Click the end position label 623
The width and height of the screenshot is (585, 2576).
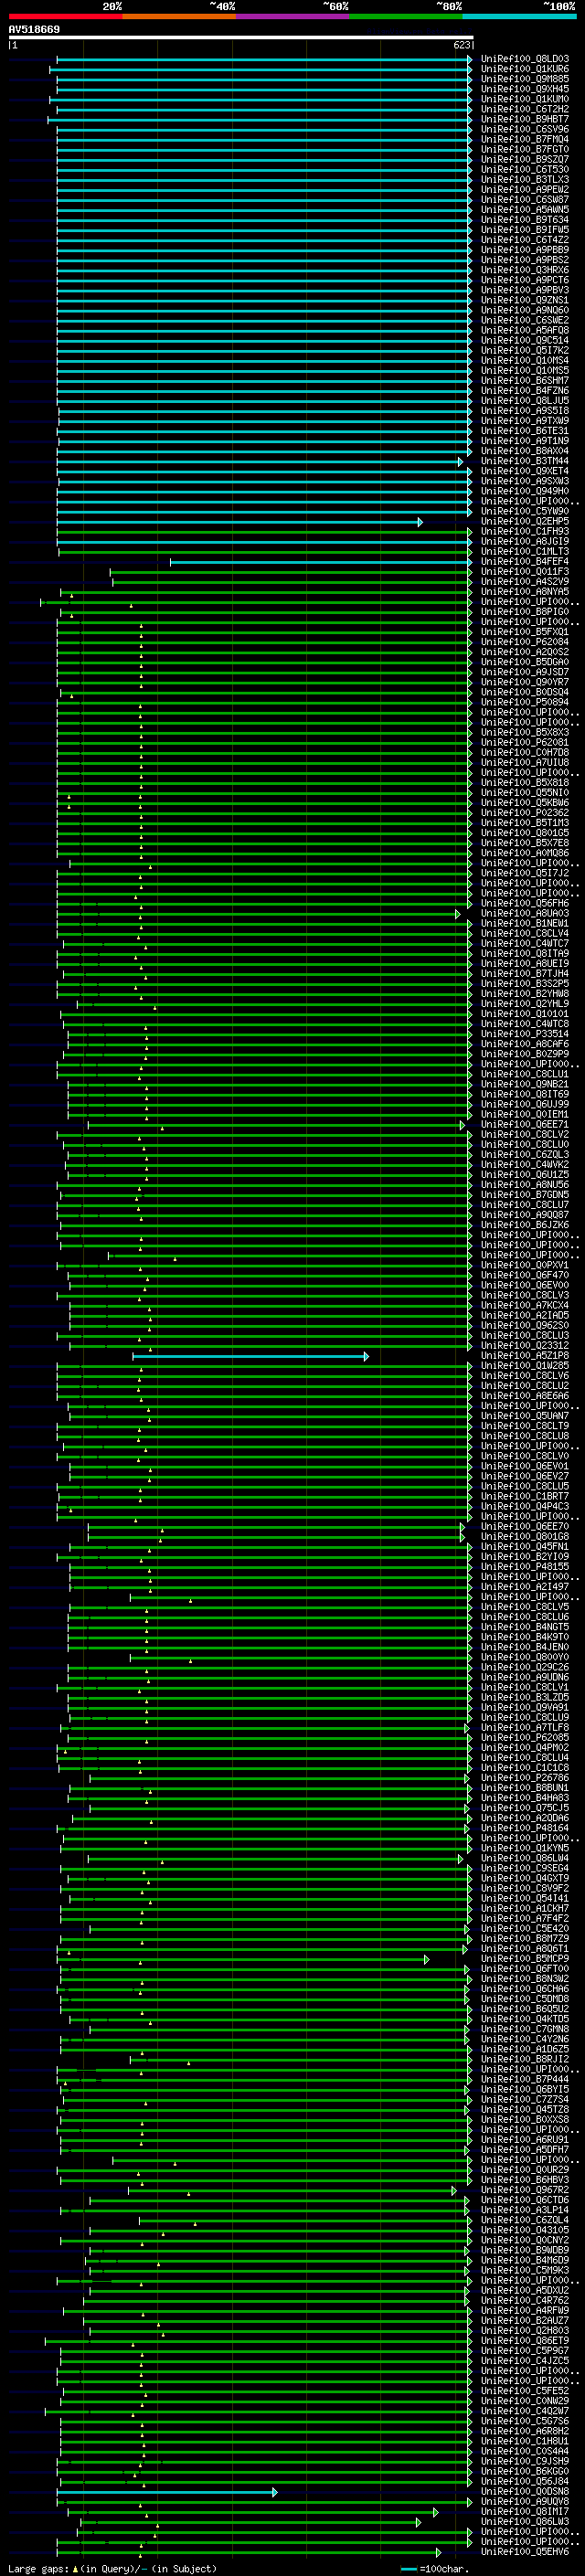click(x=461, y=45)
